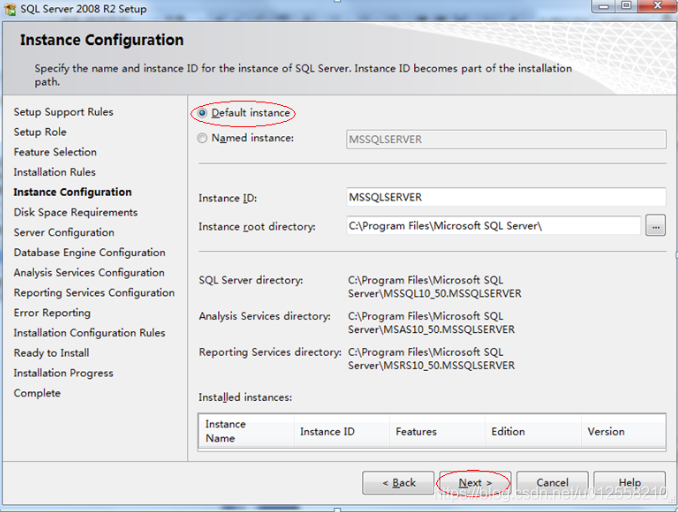The image size is (678, 512).
Task: Click the Named instance text field
Action: 506,139
